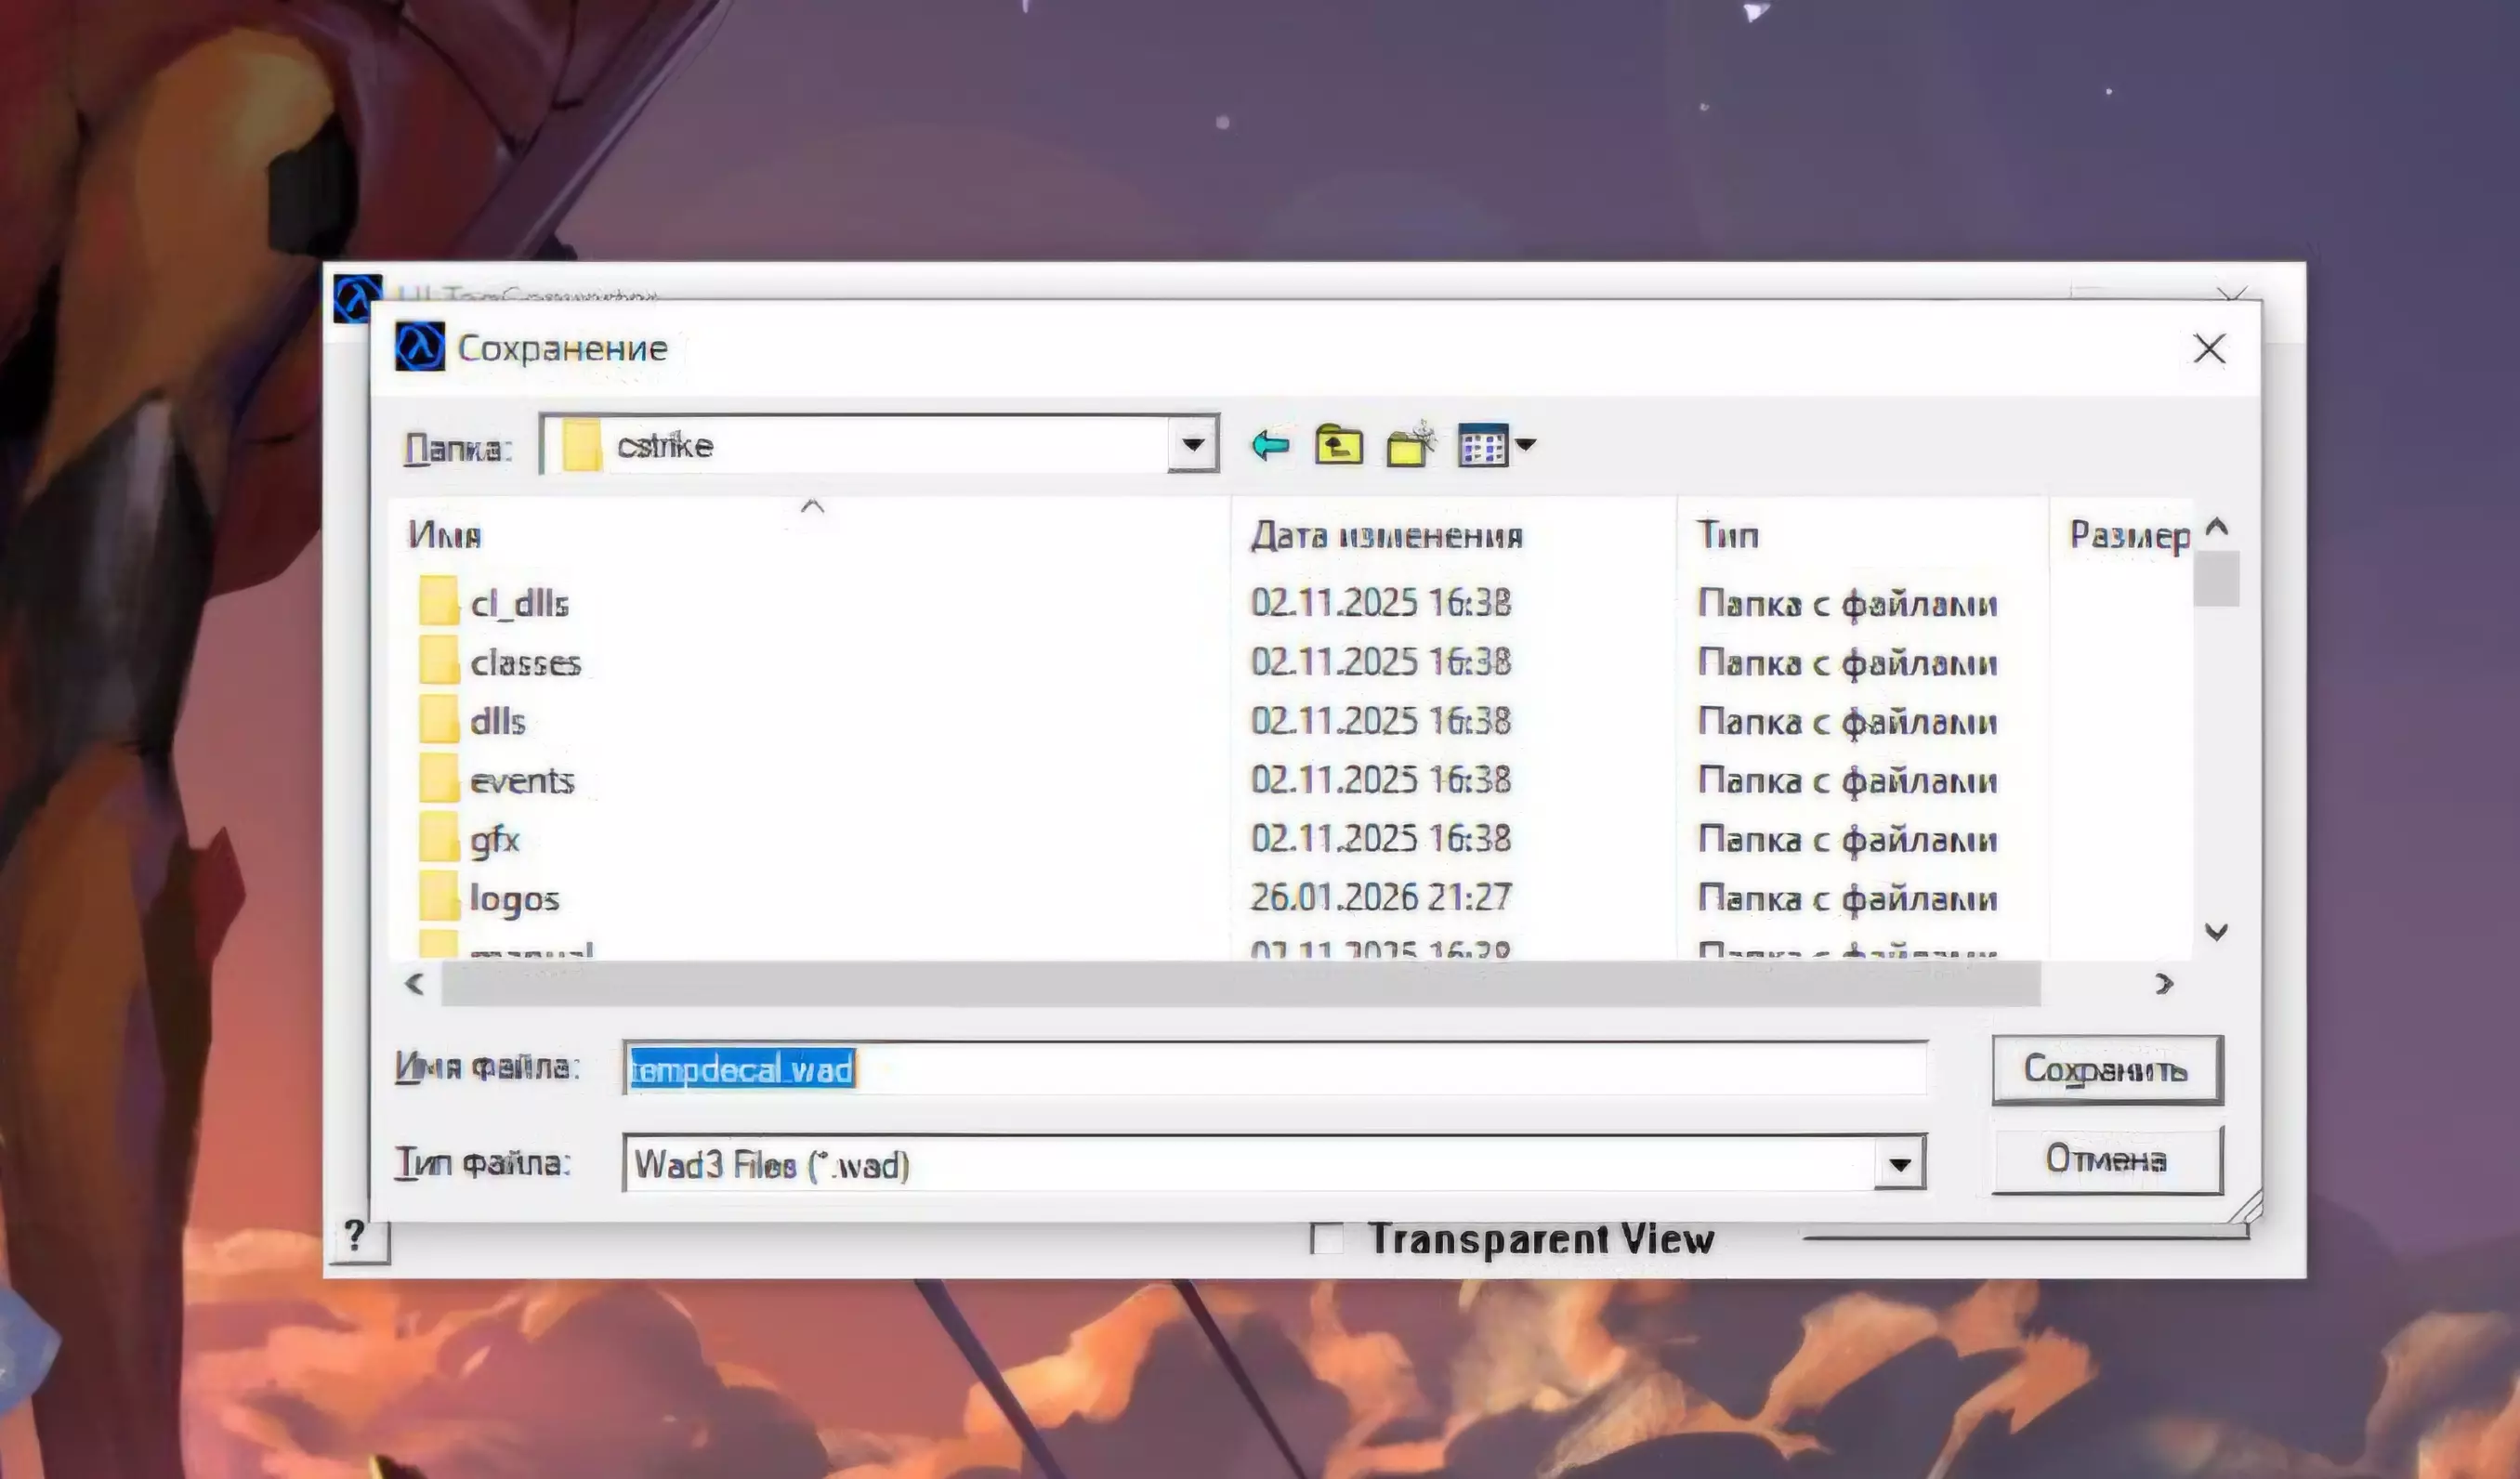Image resolution: width=2520 pixels, height=1479 pixels.
Task: Select the gfx folder
Action: pyautogui.click(x=494, y=839)
